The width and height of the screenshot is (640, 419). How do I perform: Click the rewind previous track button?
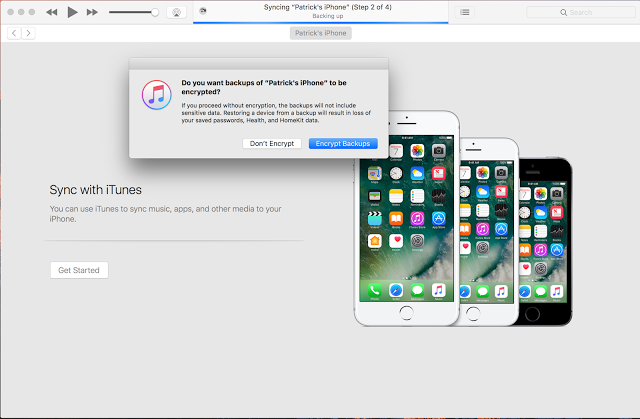click(51, 12)
